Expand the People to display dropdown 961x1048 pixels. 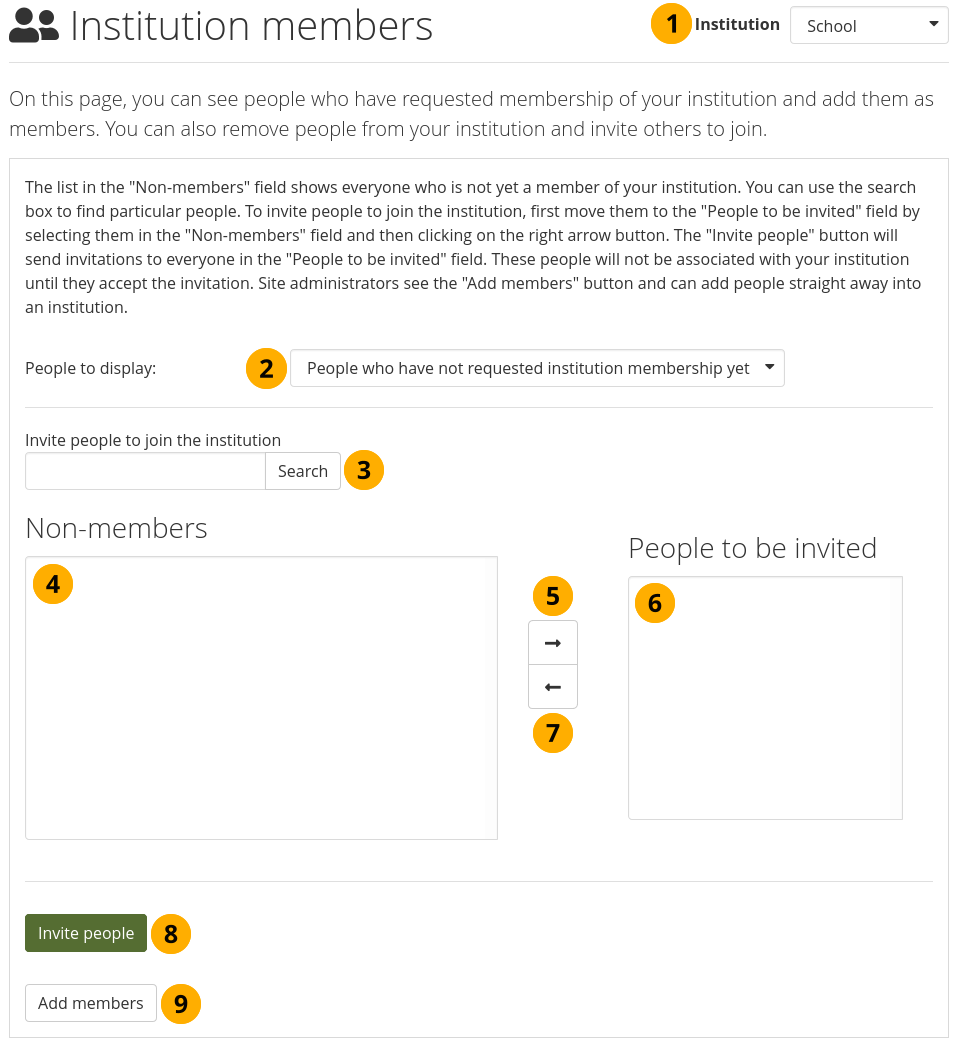pyautogui.click(x=537, y=369)
